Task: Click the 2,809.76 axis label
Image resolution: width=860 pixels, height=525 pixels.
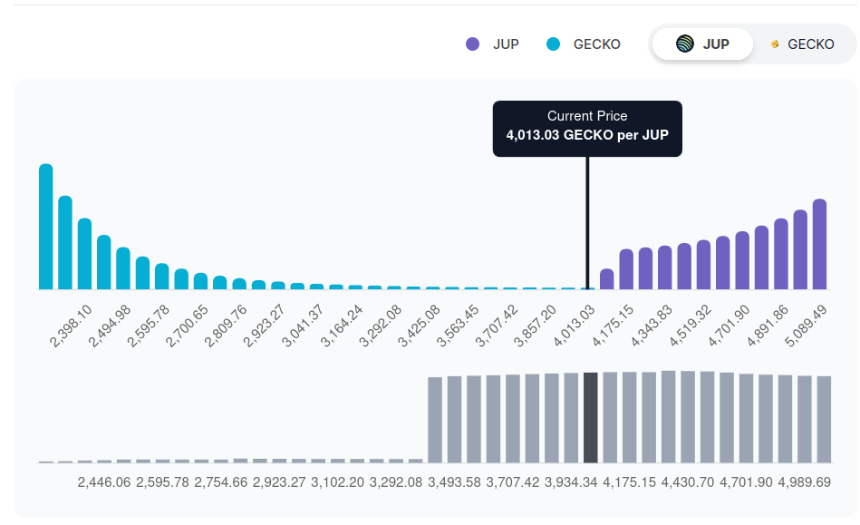Action: 225,326
